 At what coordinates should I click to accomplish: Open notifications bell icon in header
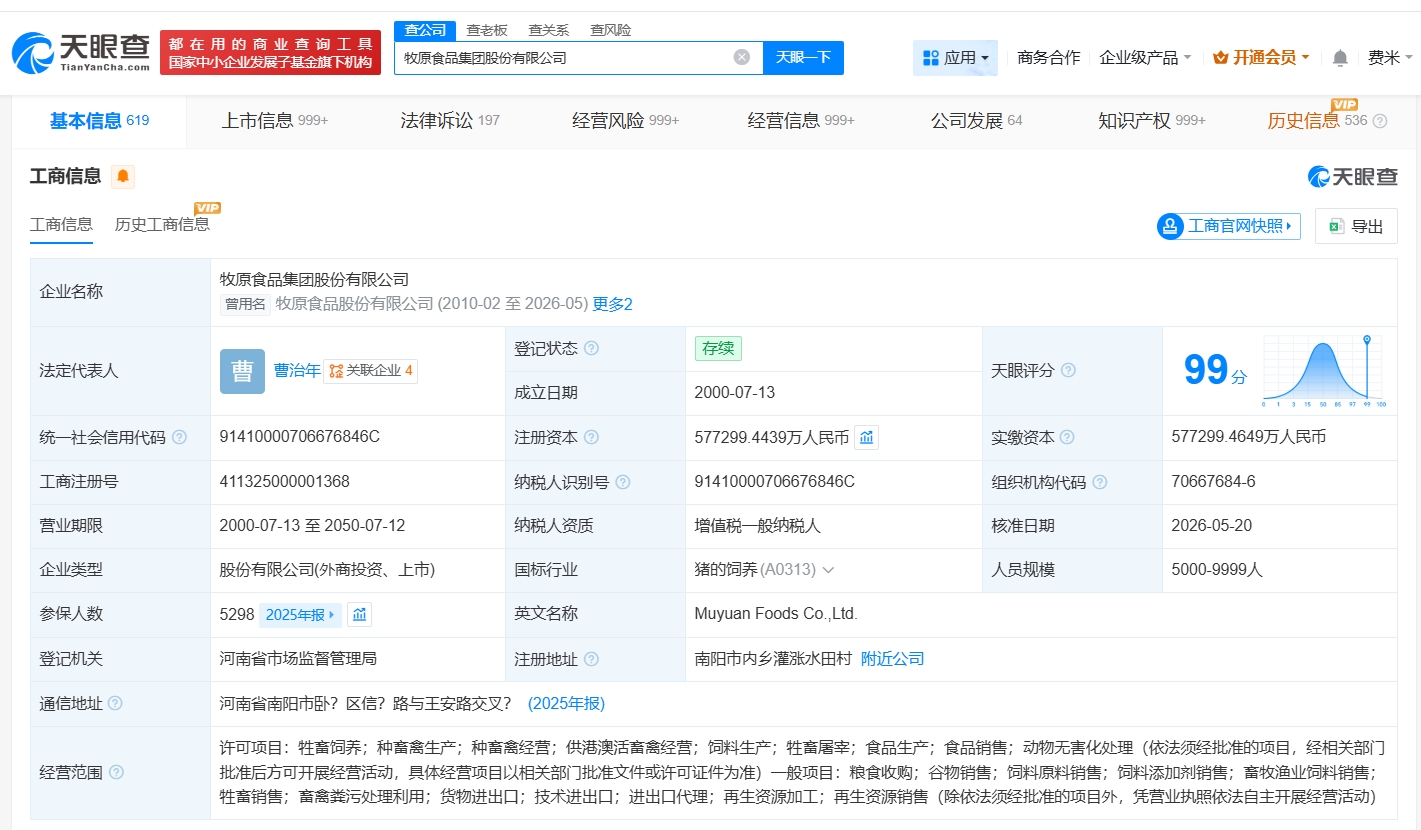point(1340,58)
